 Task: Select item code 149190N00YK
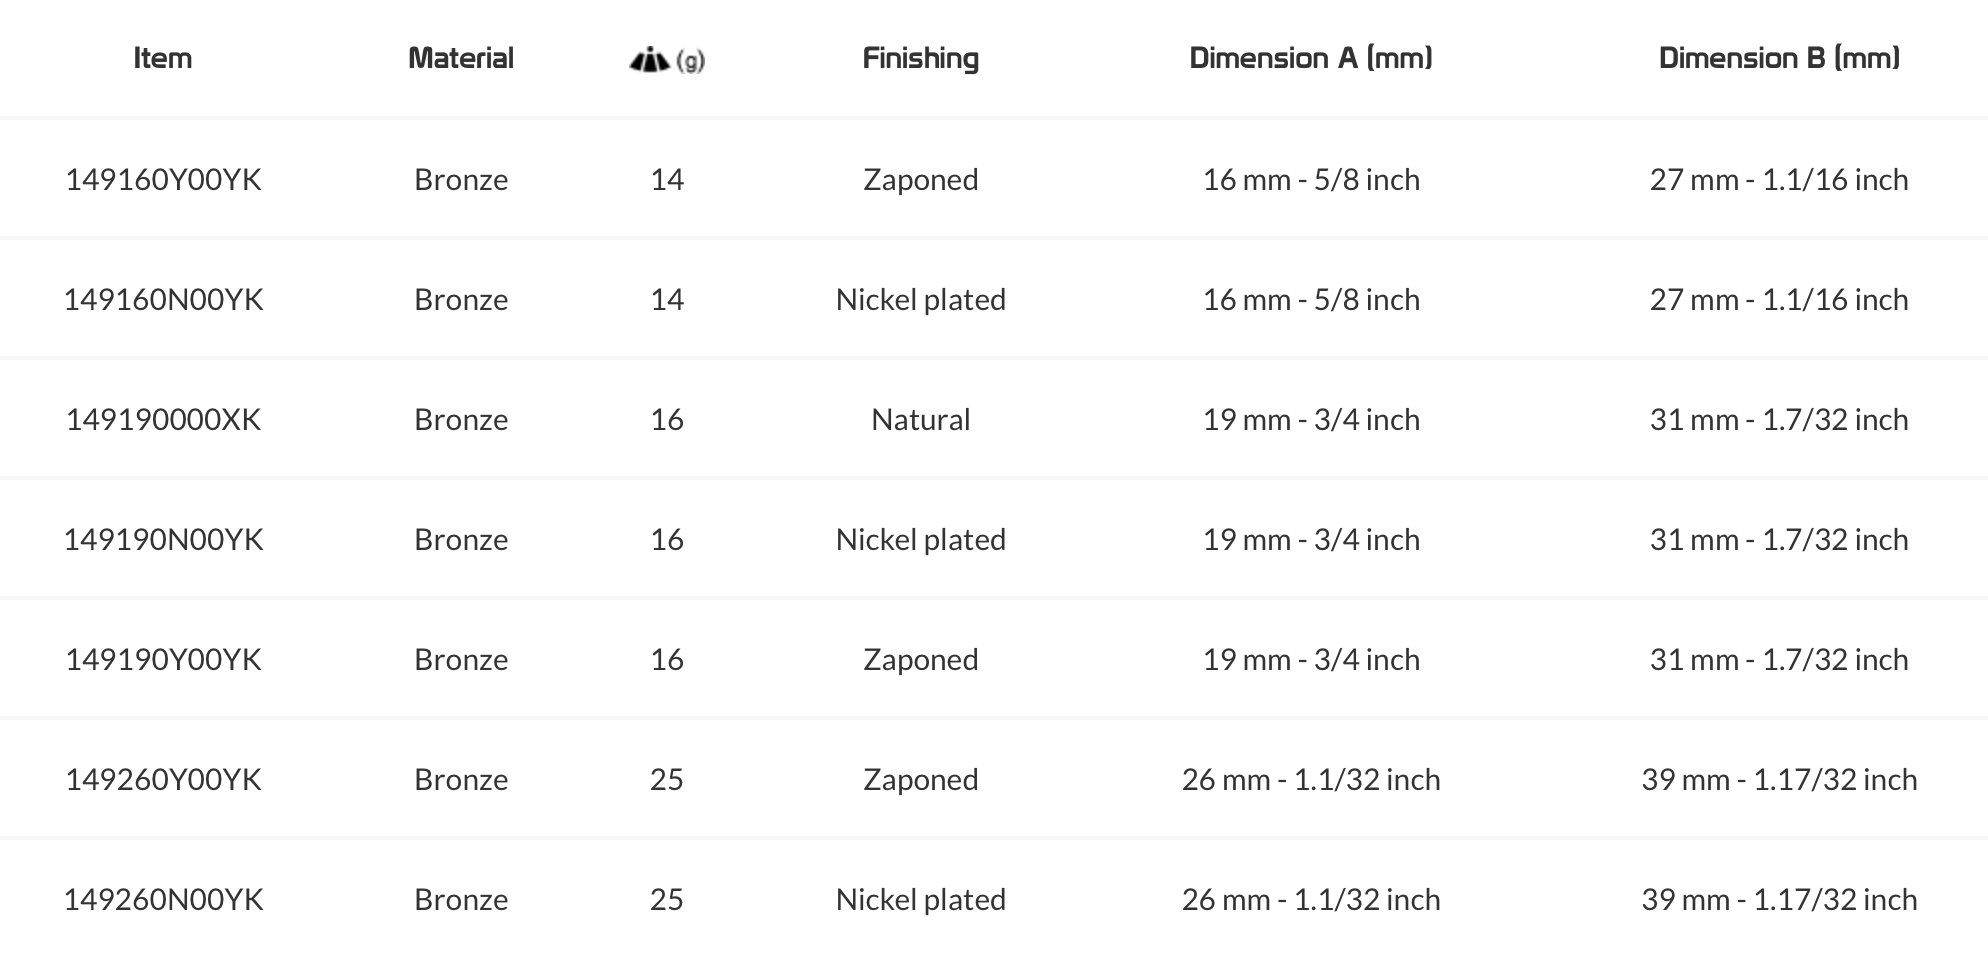(x=163, y=540)
